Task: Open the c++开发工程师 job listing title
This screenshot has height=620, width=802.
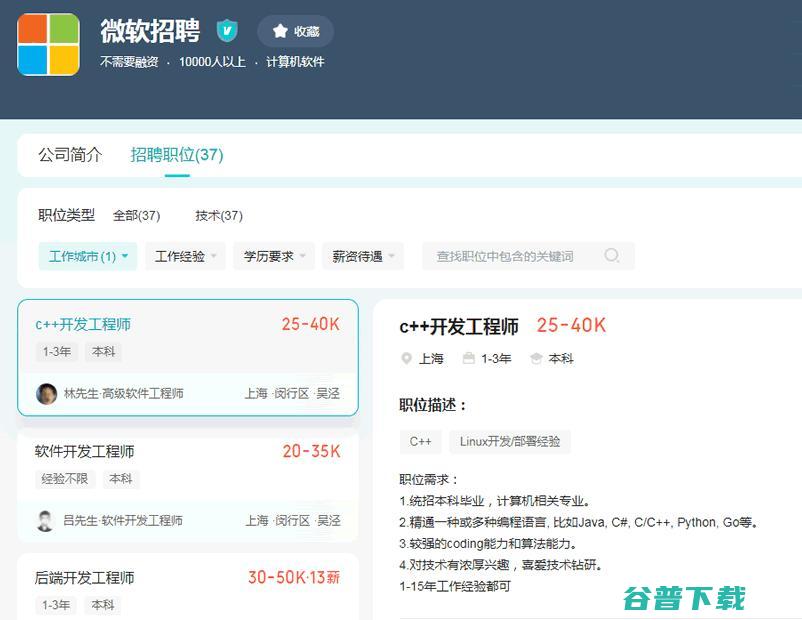Action: (83, 324)
